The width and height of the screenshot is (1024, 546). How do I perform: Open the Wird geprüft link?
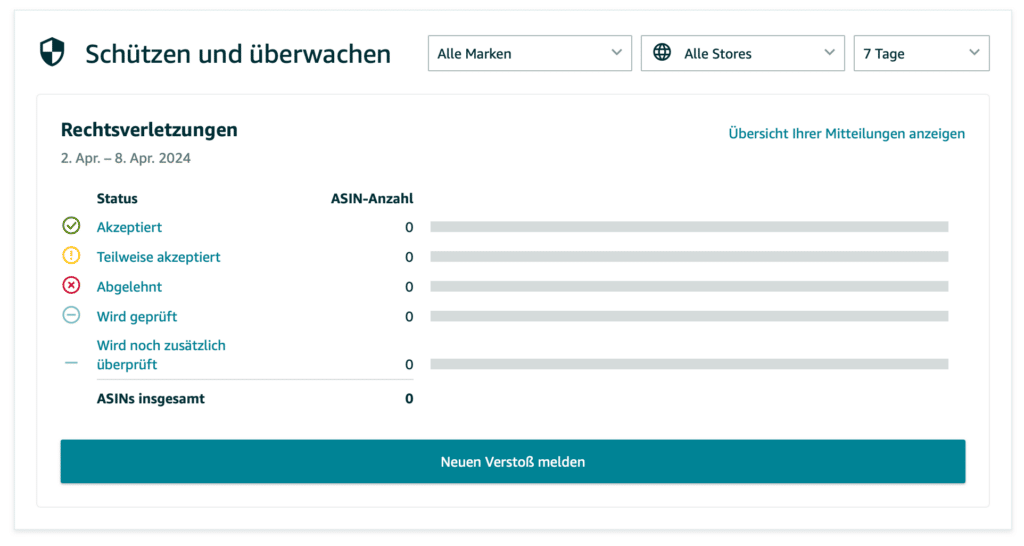[x=137, y=317]
